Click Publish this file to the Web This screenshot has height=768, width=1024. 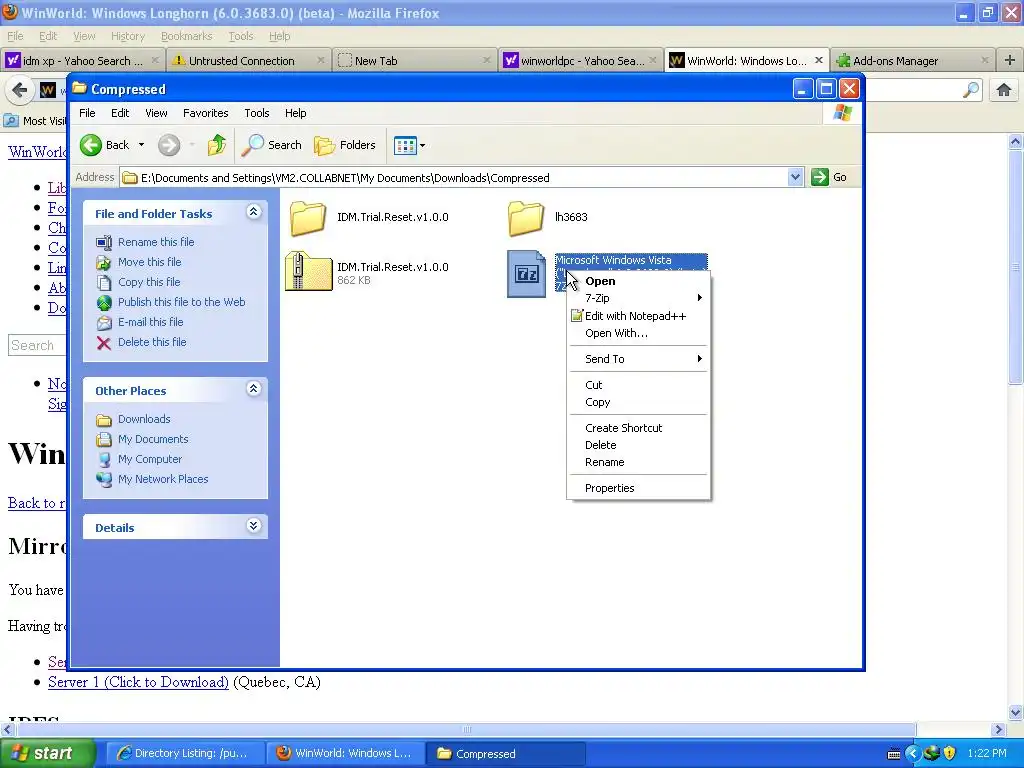182,302
